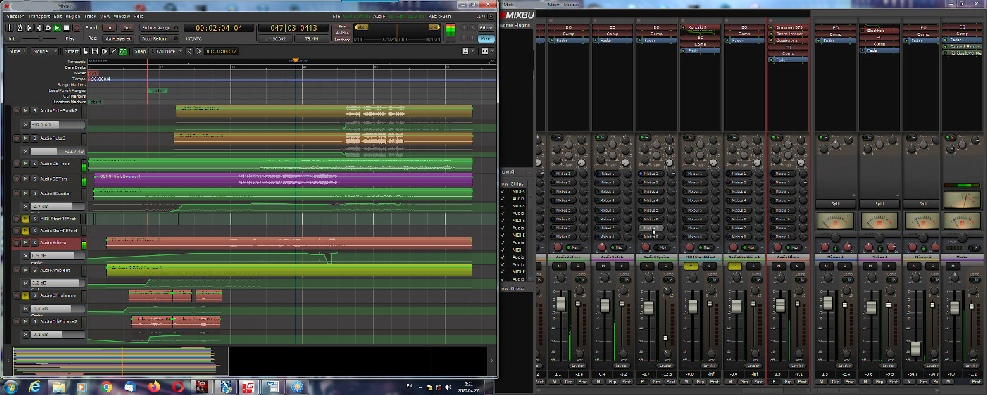Open the Follow Range dropdown in transport bar
The height and width of the screenshot is (395, 987).
coord(160,28)
